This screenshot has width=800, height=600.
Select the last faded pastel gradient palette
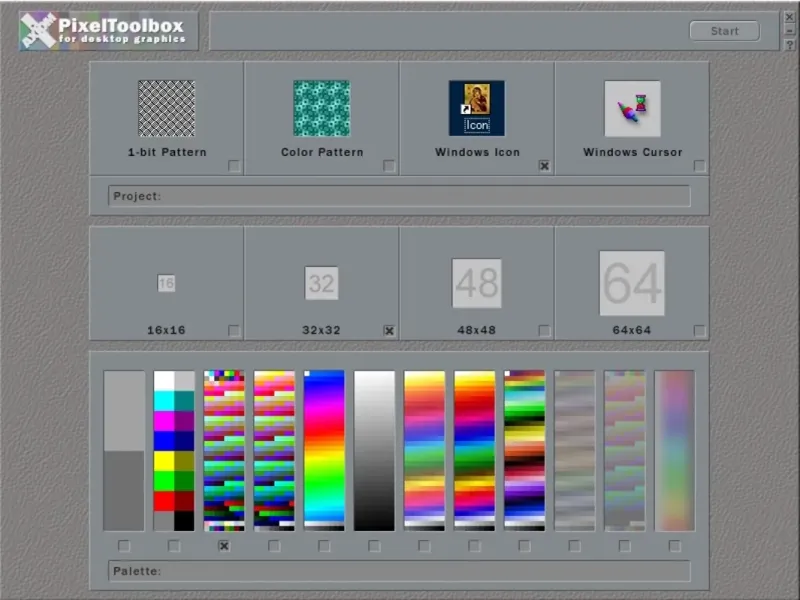pyautogui.click(x=674, y=451)
